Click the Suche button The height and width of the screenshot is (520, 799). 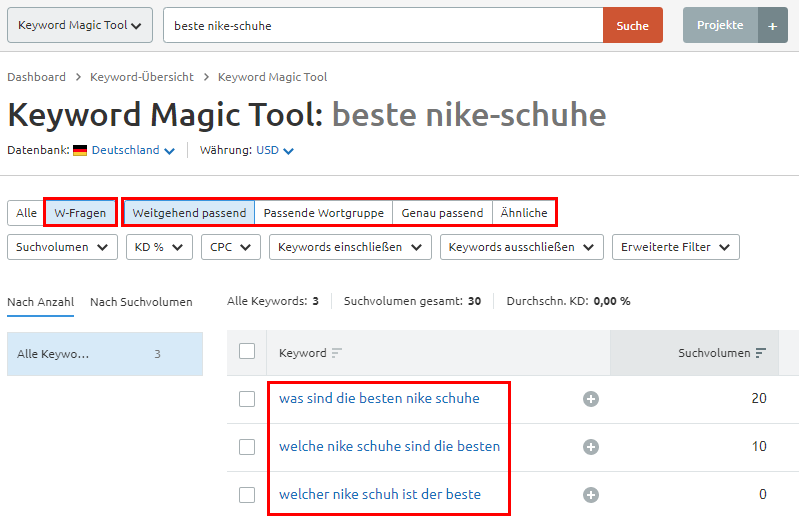point(633,25)
